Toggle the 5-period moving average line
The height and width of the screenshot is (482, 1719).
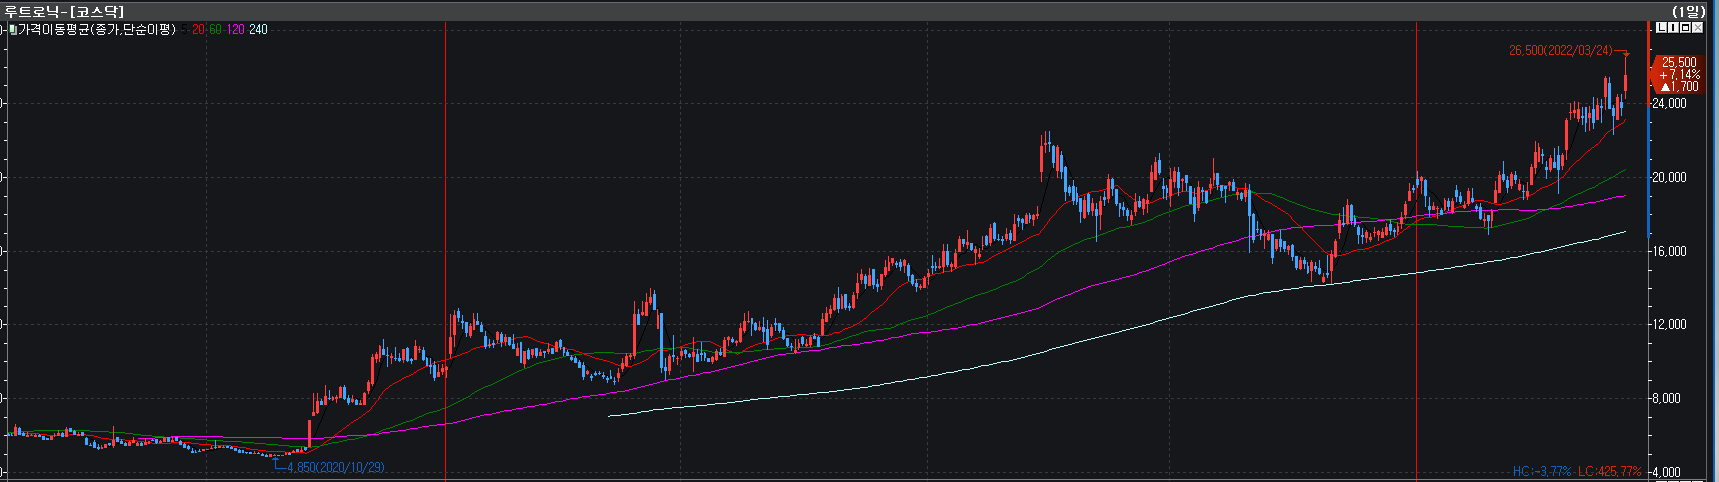tap(183, 30)
